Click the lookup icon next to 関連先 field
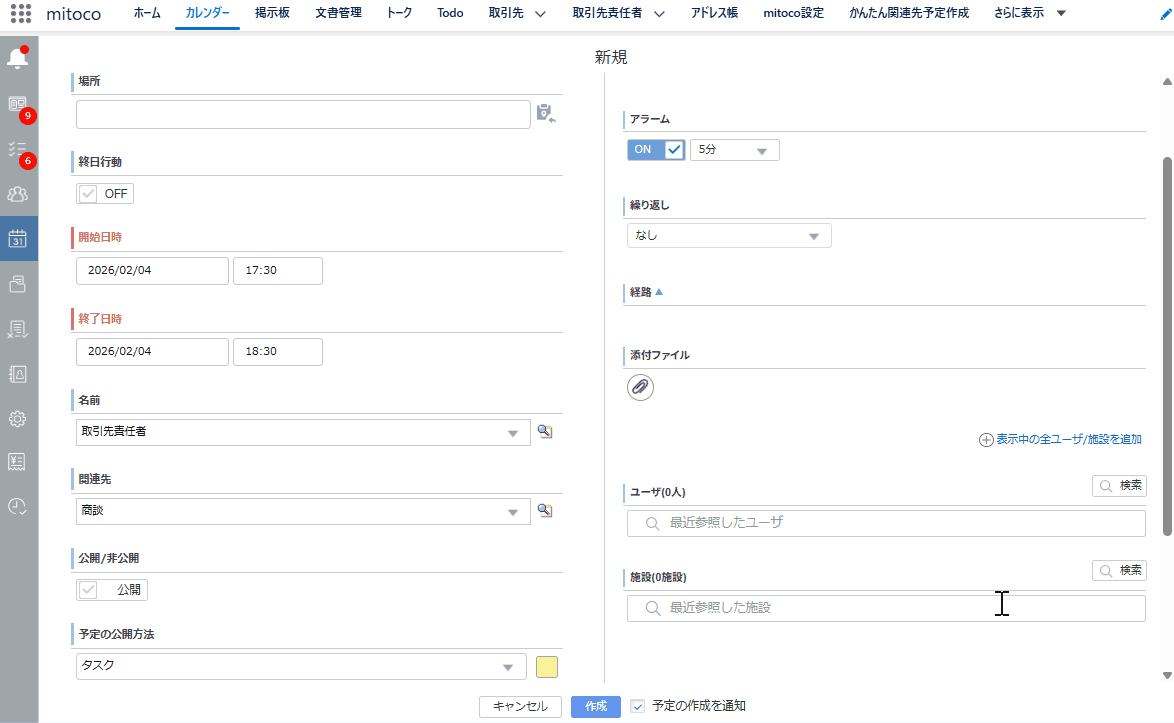1174x723 pixels. tap(545, 510)
